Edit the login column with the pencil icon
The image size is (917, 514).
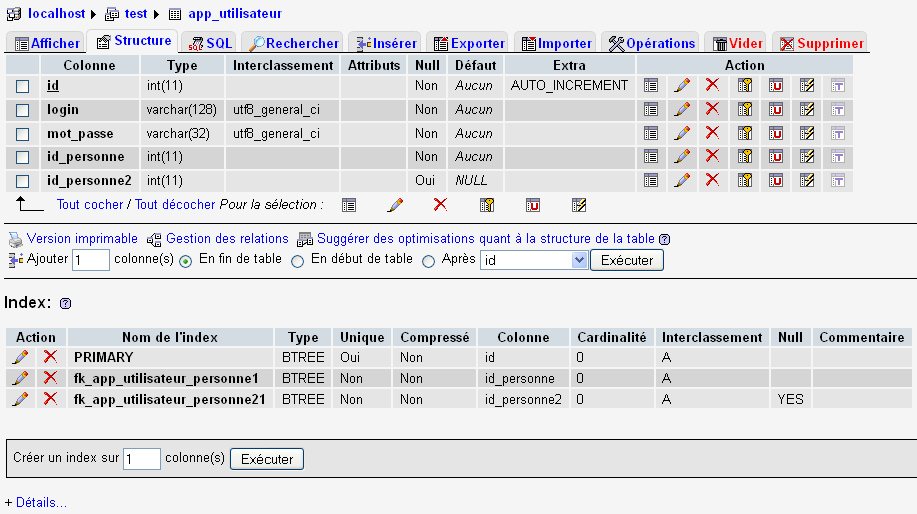tap(681, 109)
